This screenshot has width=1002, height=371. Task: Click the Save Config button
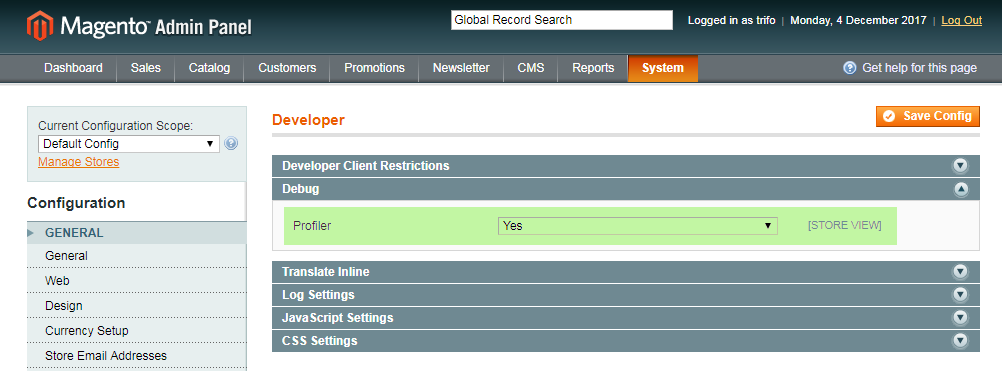coord(928,116)
